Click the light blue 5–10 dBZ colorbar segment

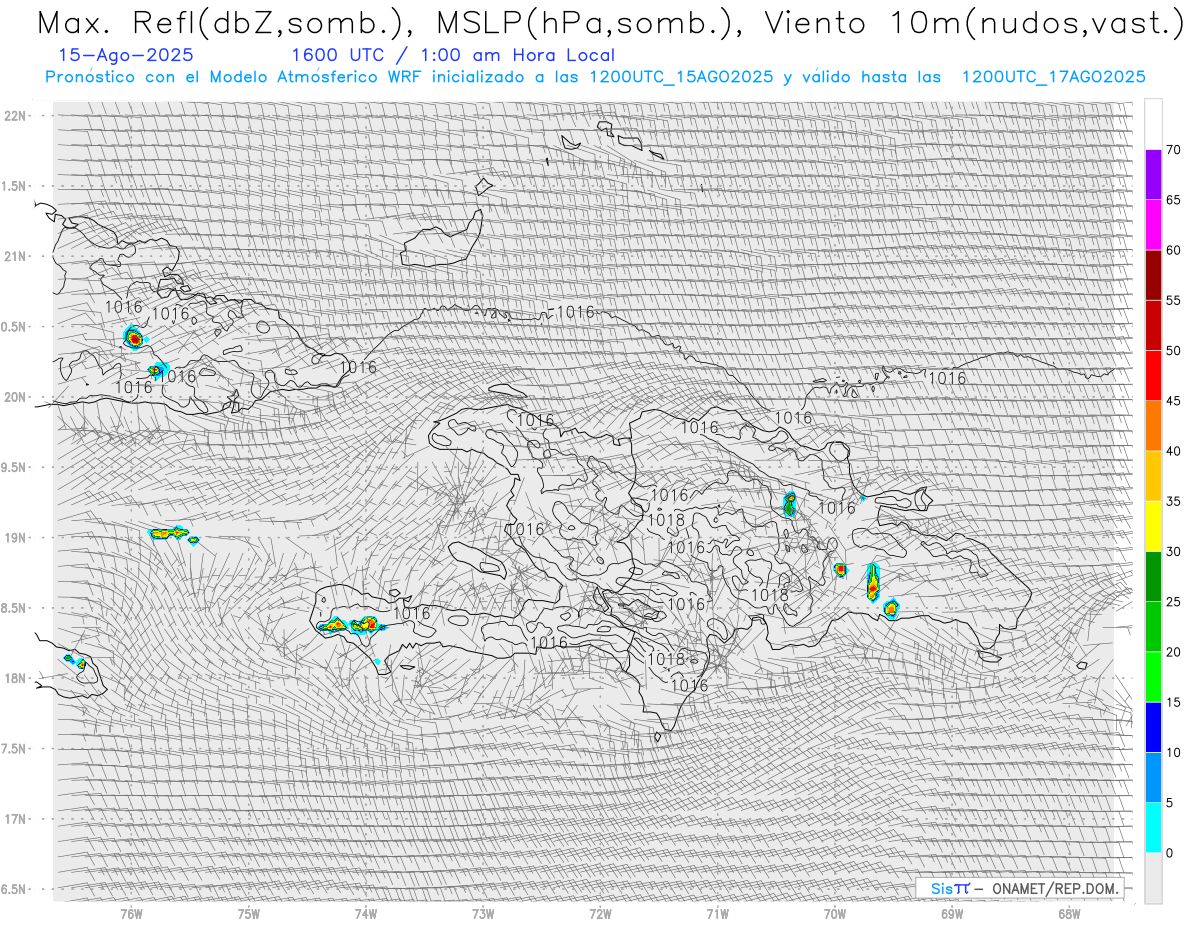1153,777
